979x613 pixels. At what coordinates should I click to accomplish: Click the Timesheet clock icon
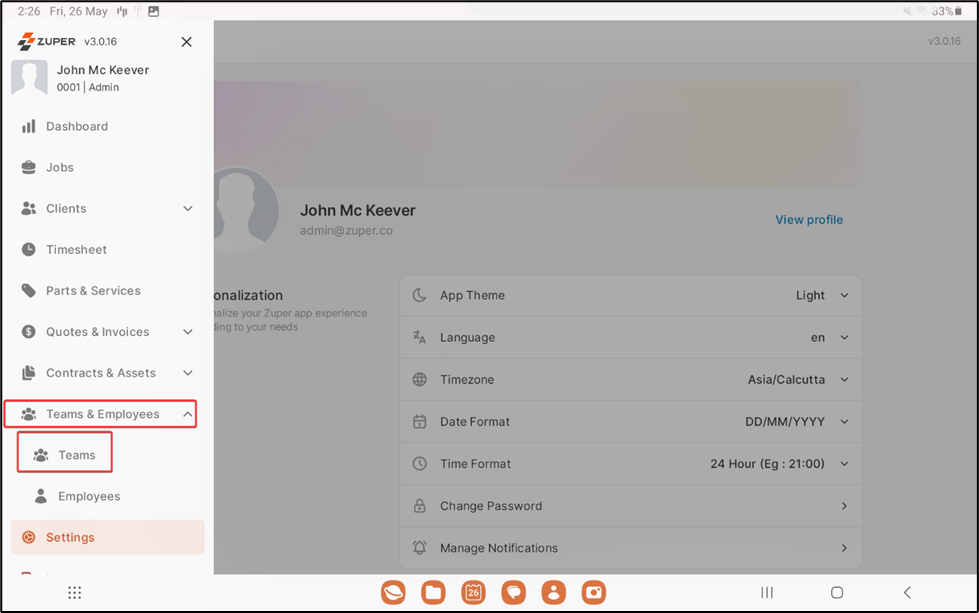tap(29, 250)
